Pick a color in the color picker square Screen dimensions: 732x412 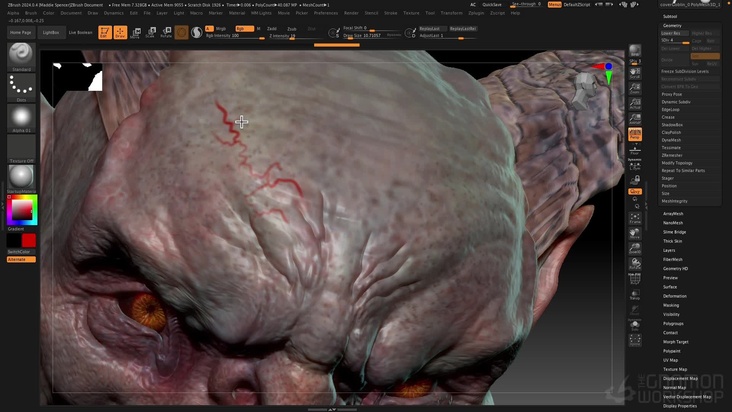tap(21, 209)
